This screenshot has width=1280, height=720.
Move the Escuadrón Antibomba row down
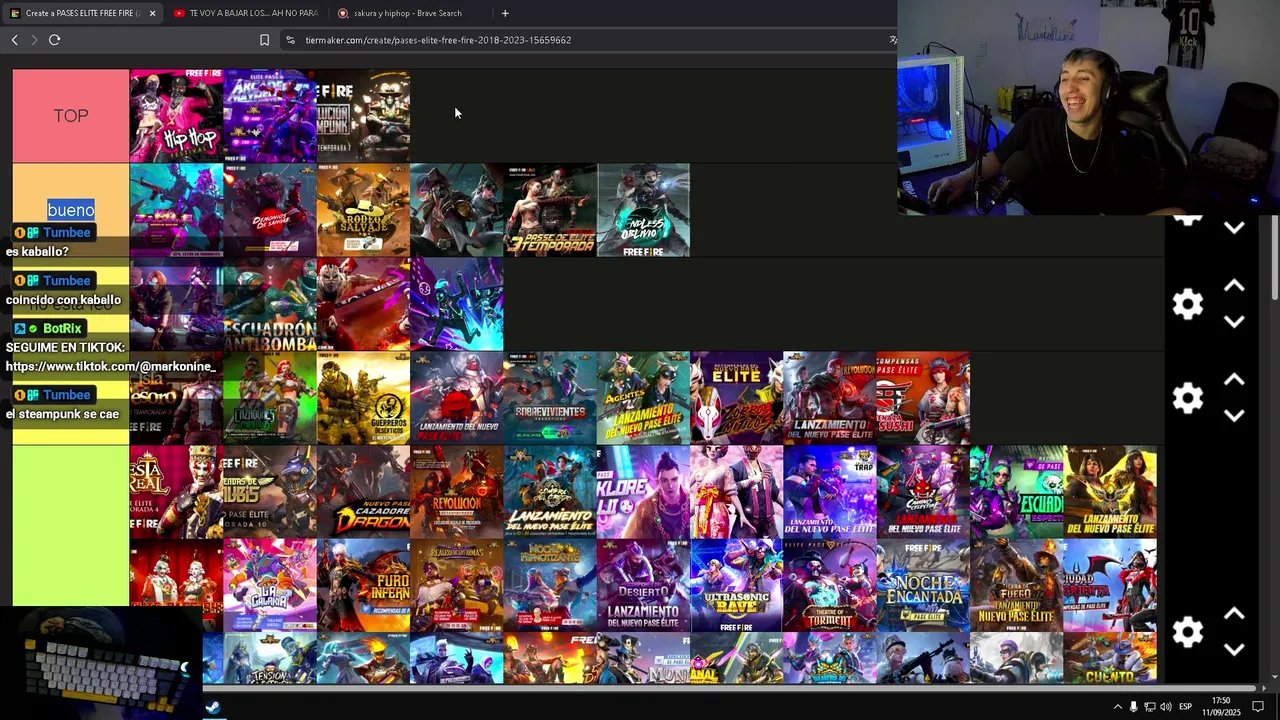point(1234,322)
